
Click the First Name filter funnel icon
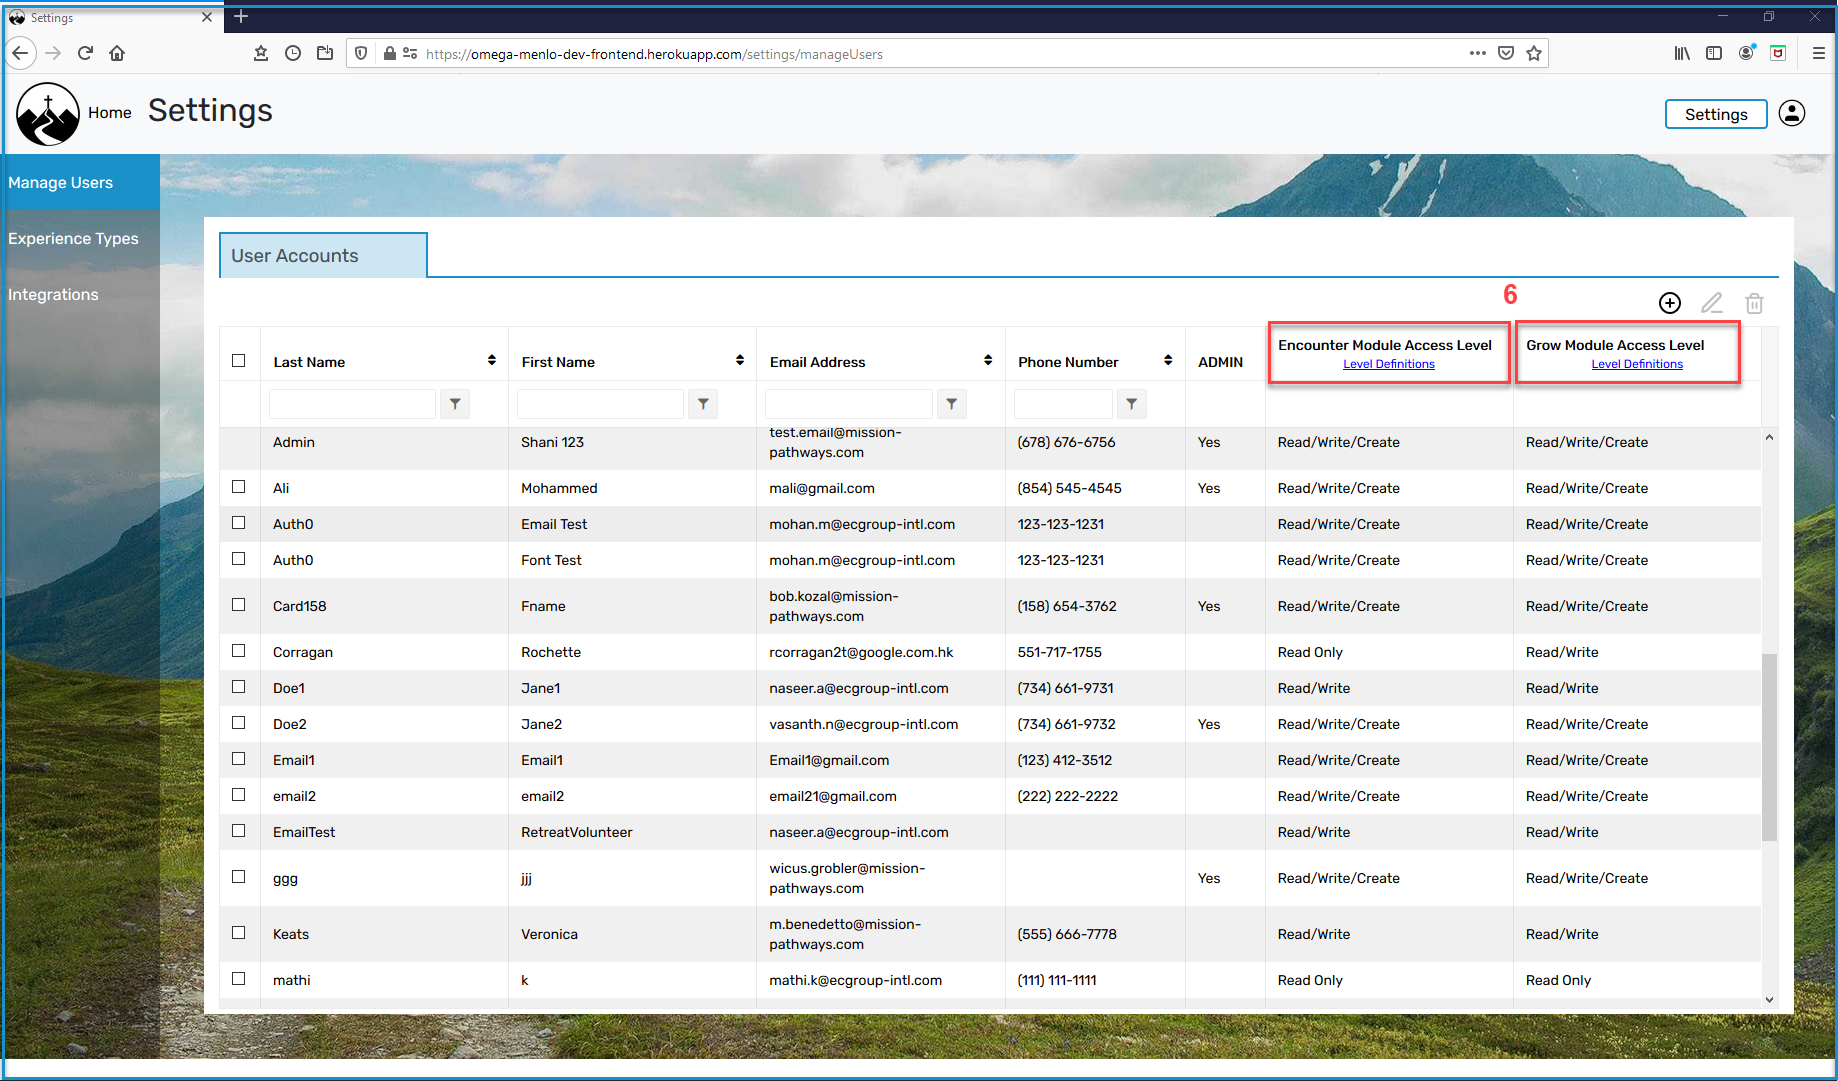coord(703,404)
